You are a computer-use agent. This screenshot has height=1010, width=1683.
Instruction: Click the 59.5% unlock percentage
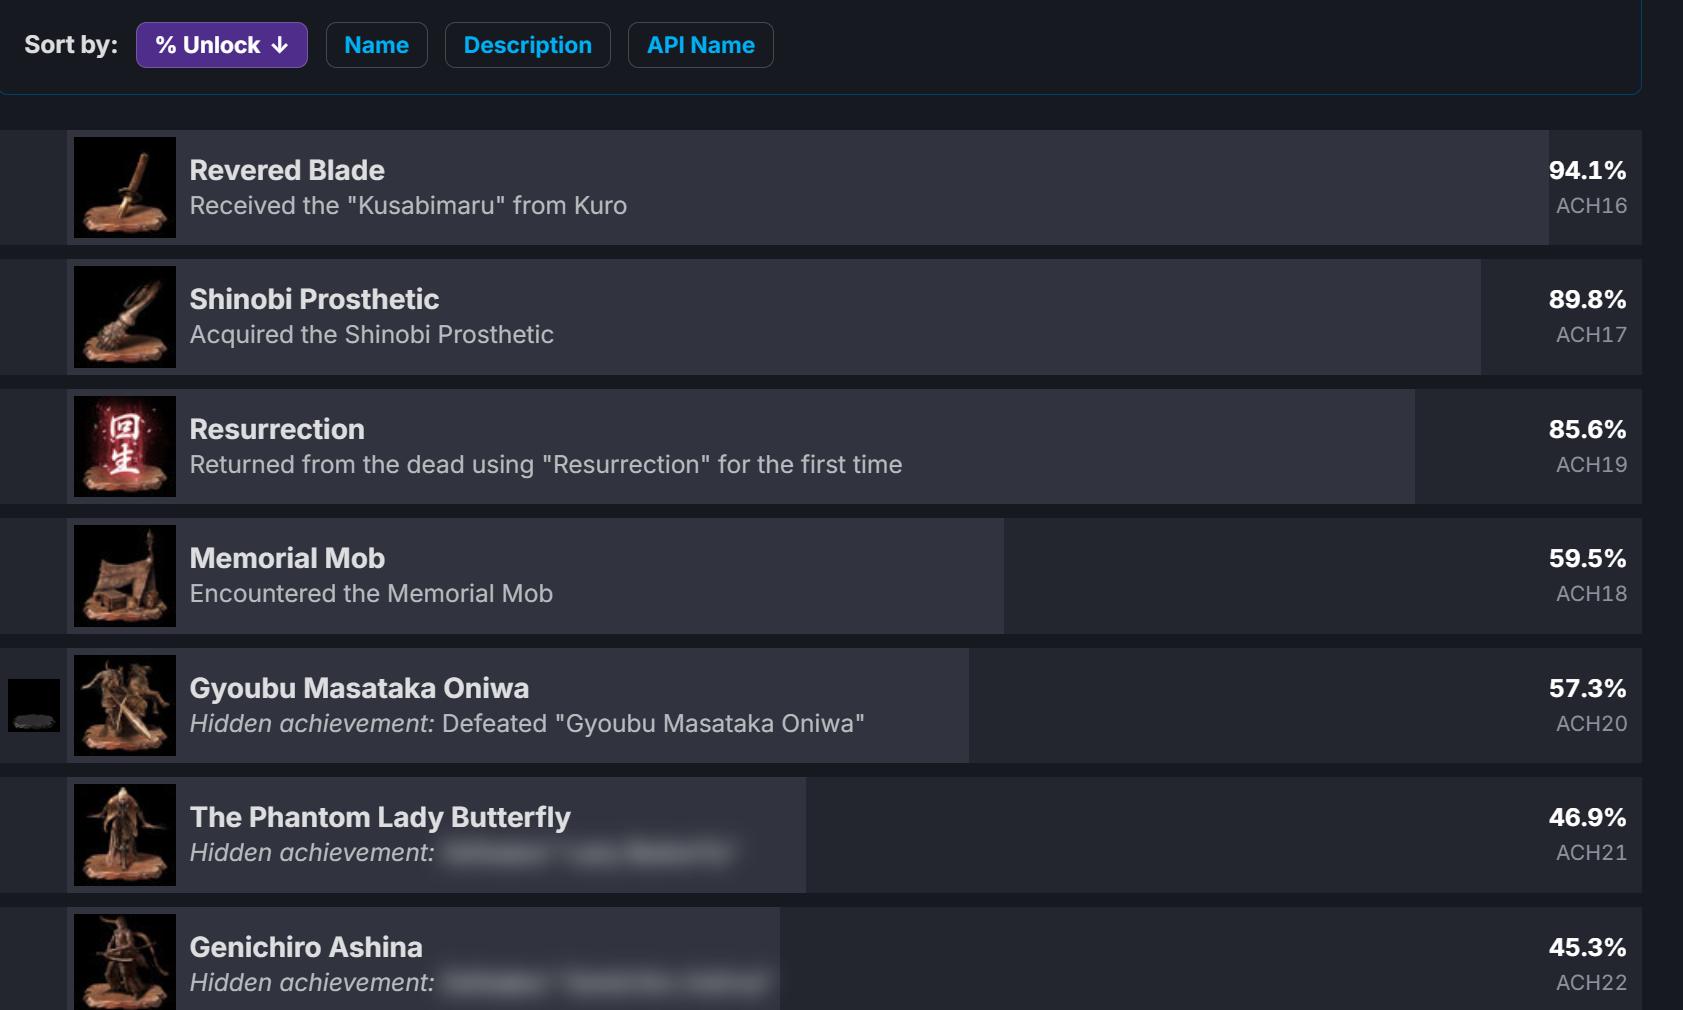[x=1587, y=558]
